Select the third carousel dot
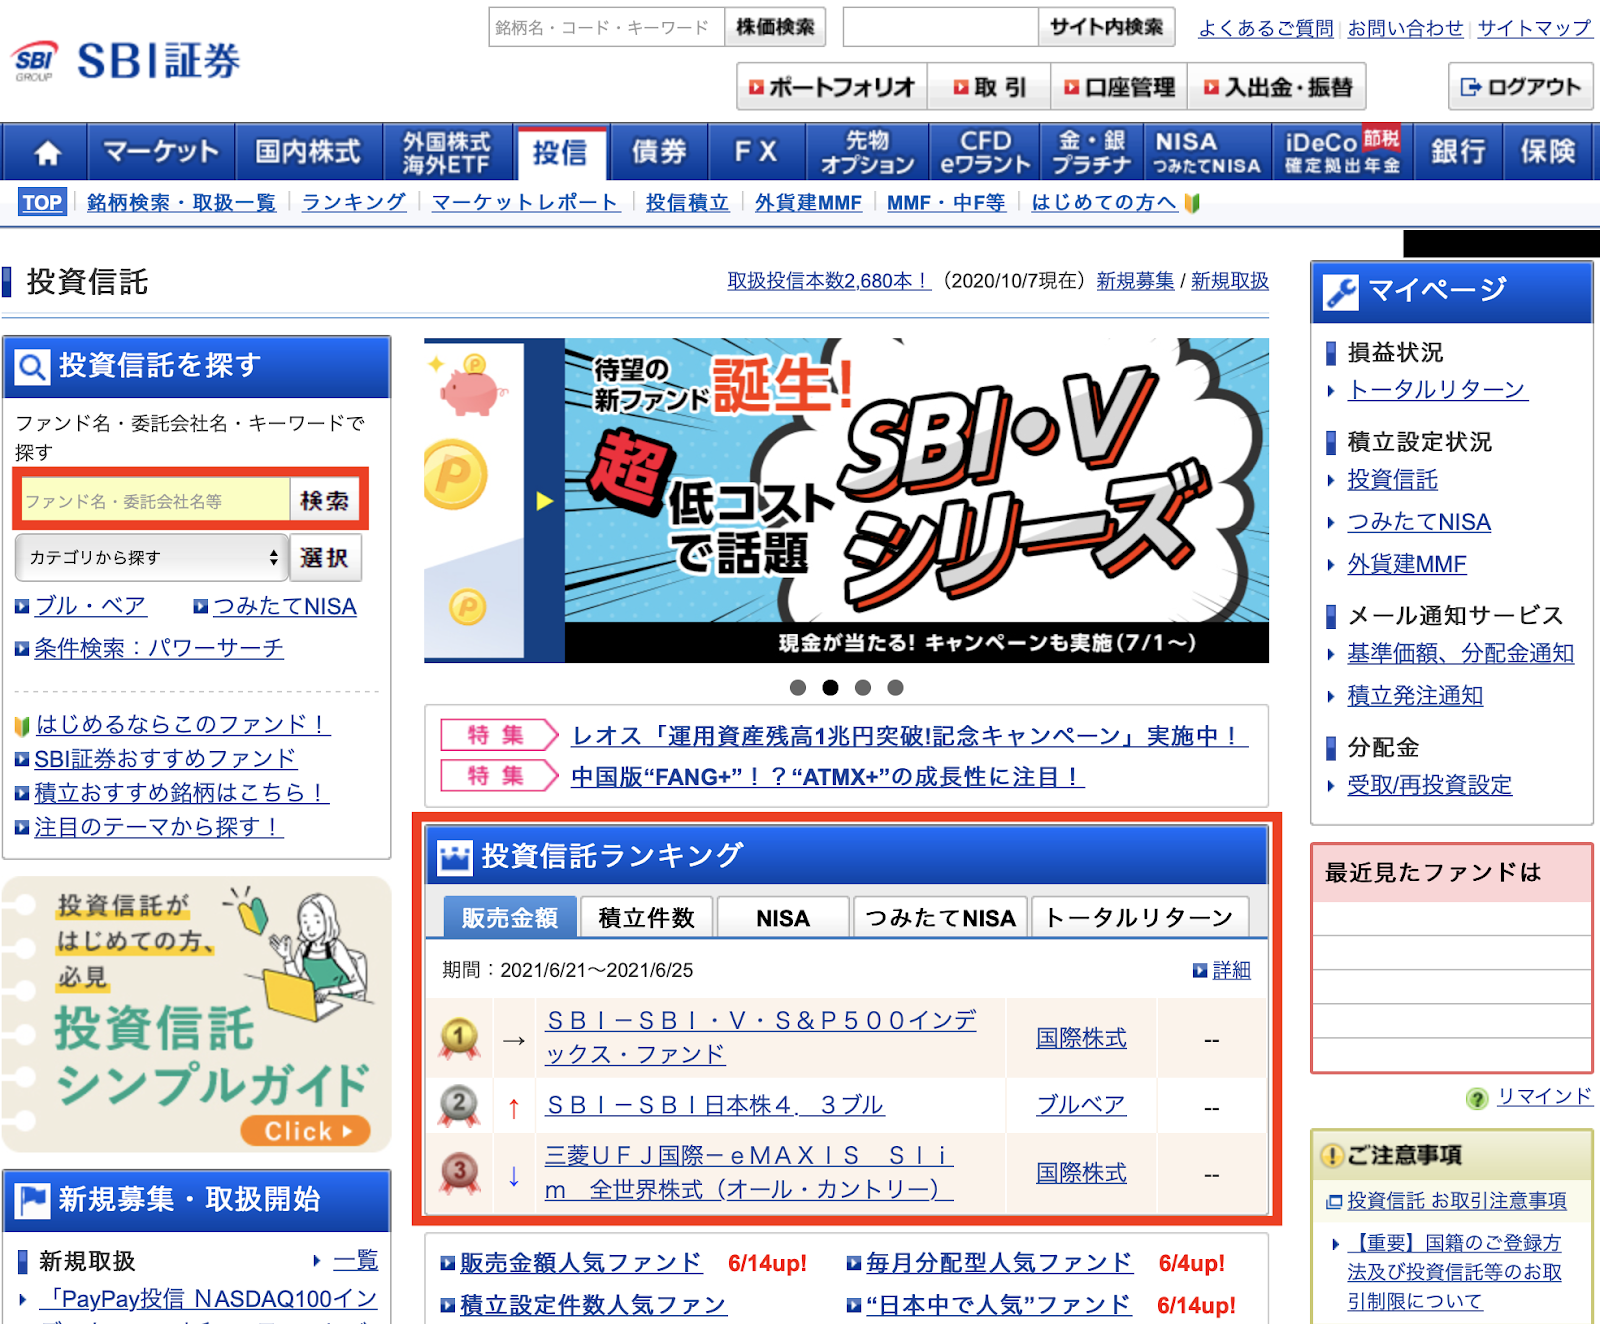 point(863,687)
